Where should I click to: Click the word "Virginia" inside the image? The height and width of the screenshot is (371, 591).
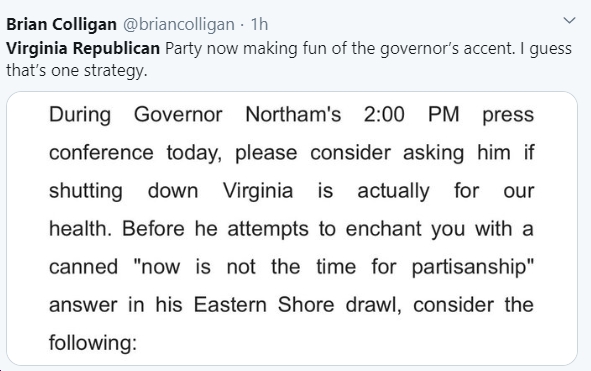[258, 191]
